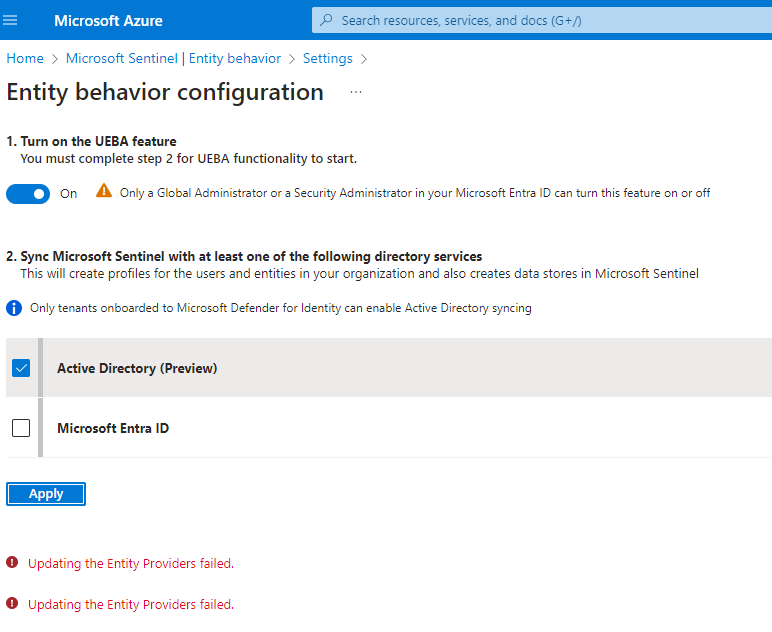The image size is (772, 632).
Task: Open Microsoft Sentinel Entity behavior breadcrumb
Action: (173, 59)
